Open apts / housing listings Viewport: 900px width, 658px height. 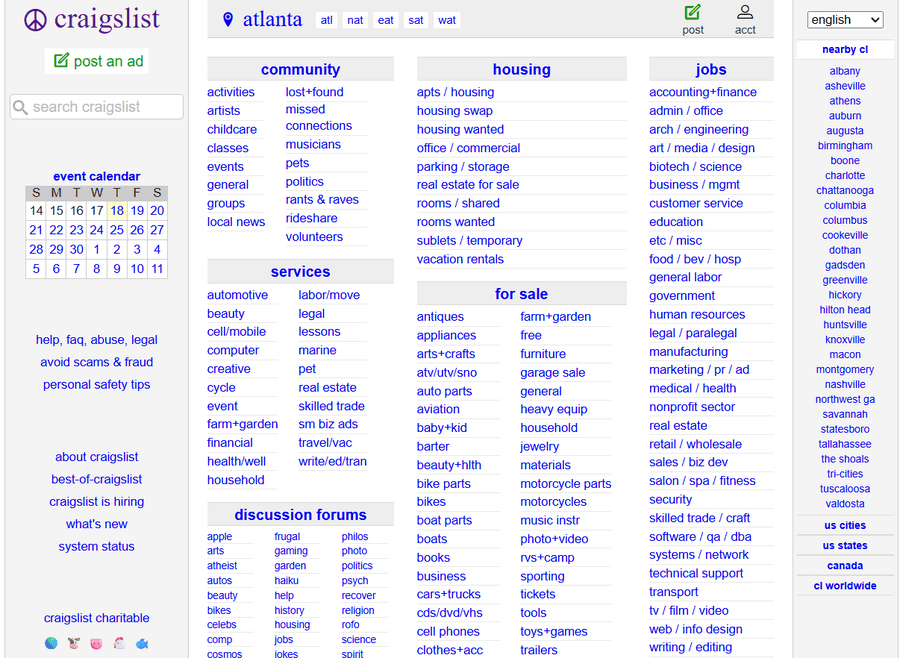(455, 92)
